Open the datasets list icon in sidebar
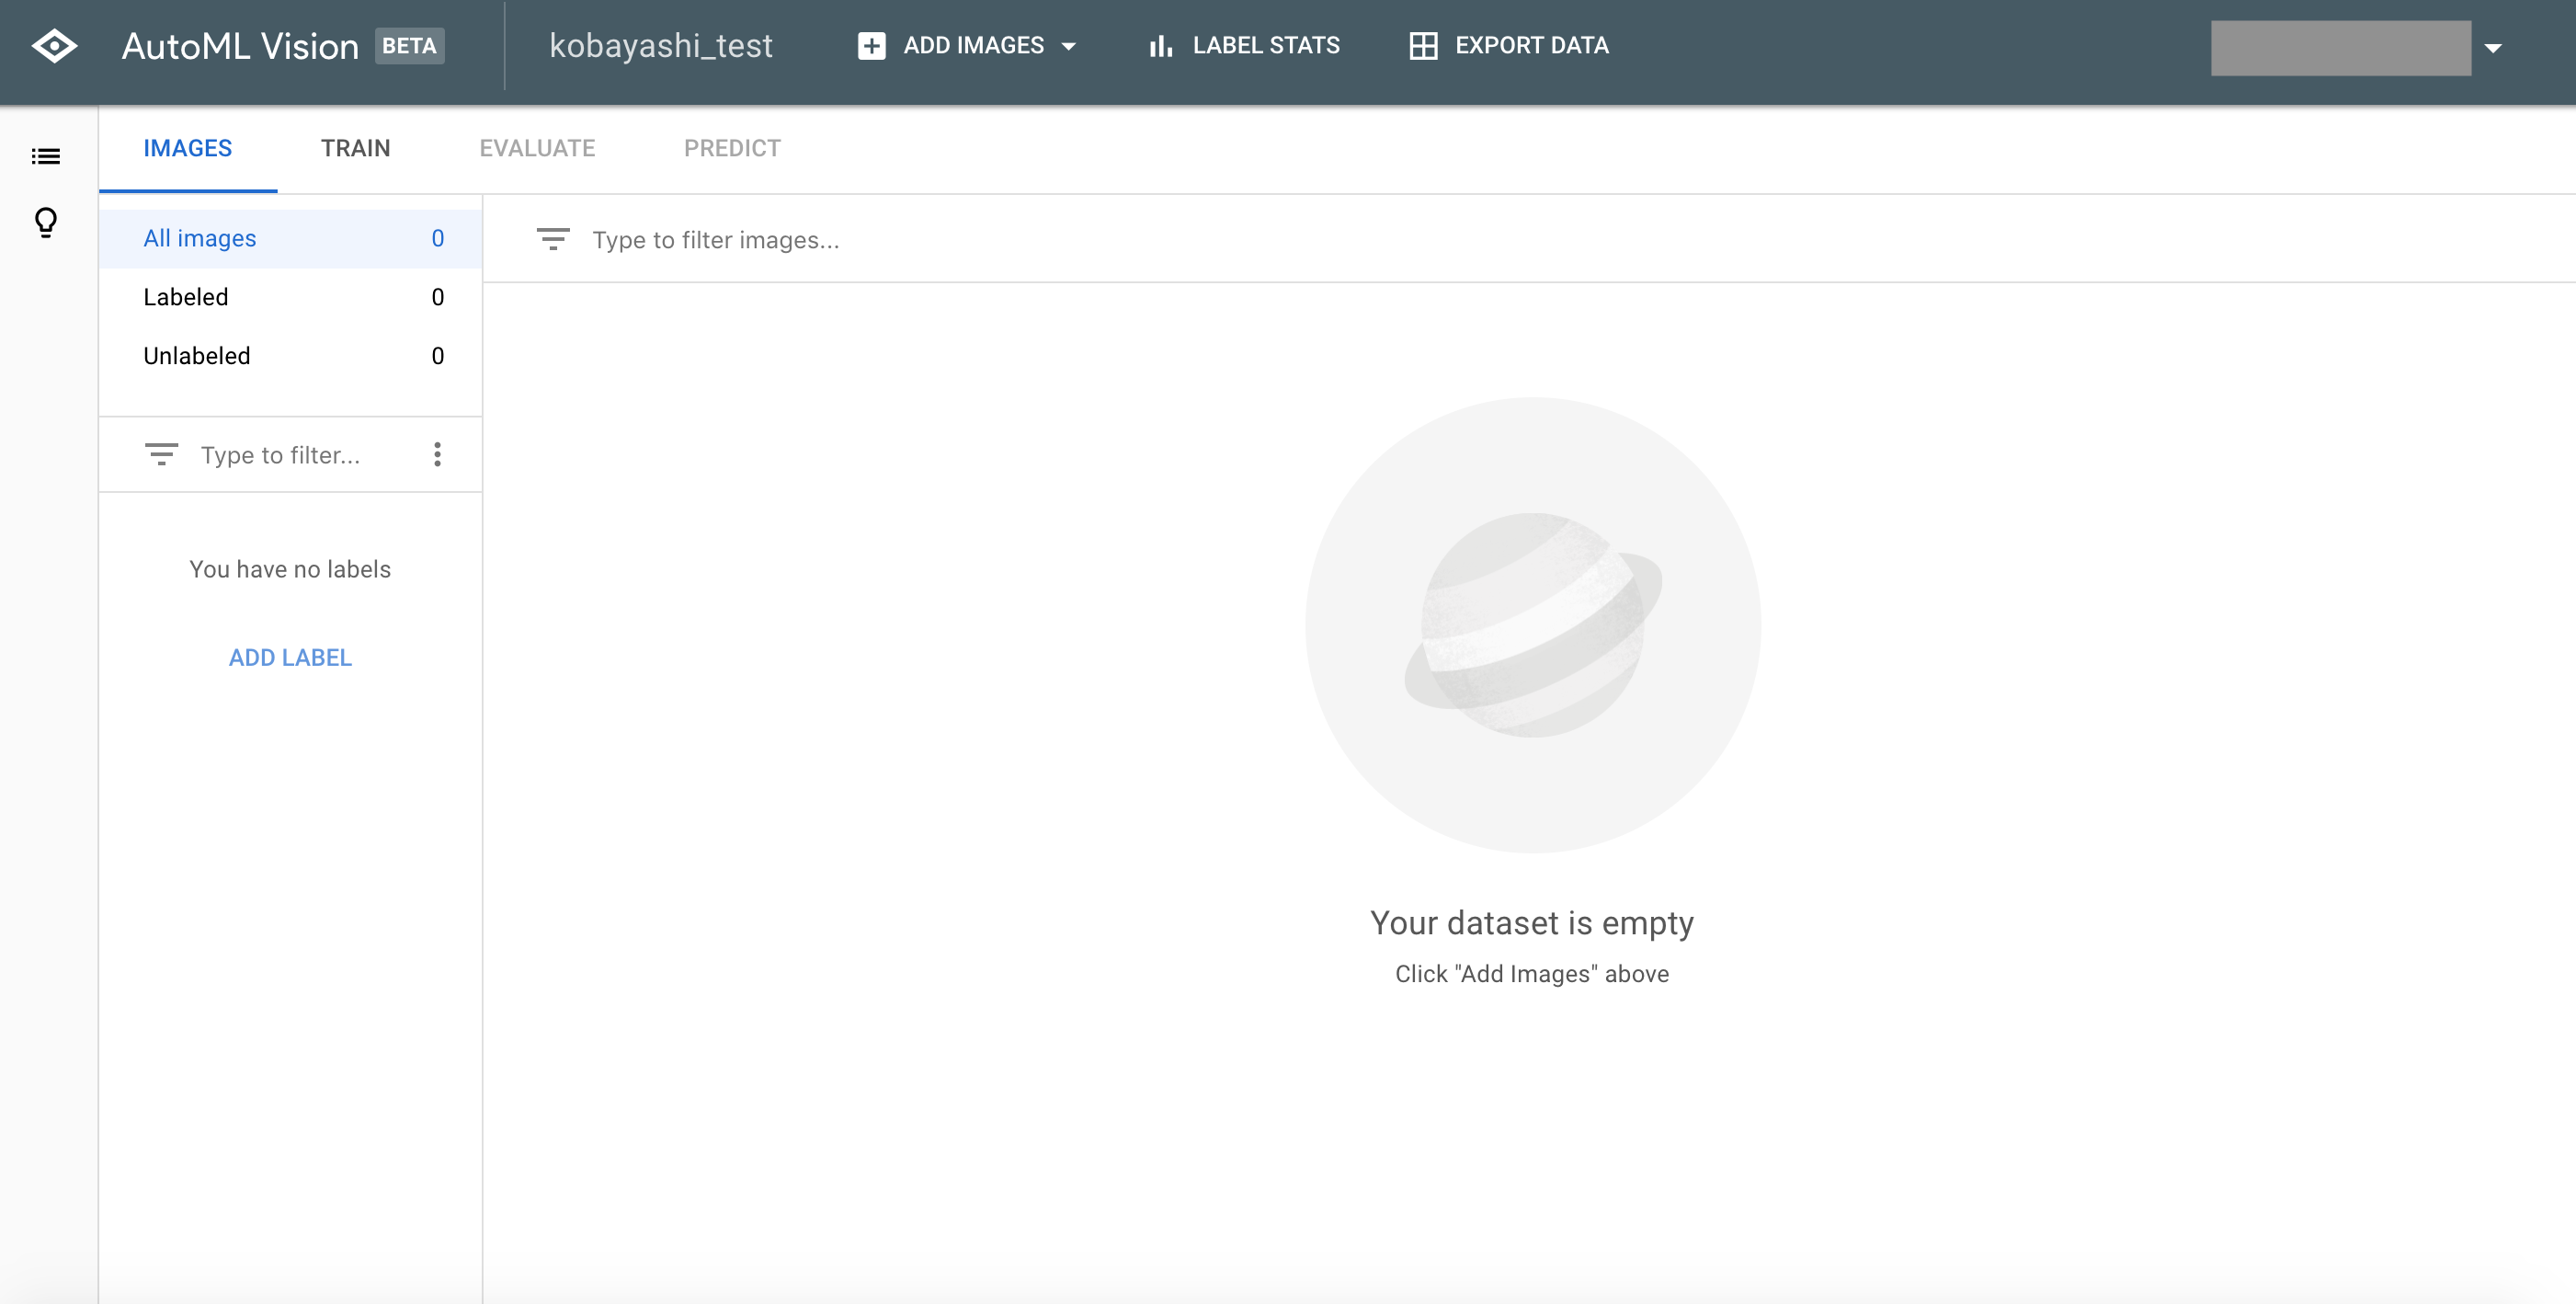This screenshot has height=1304, width=2576. (46, 156)
